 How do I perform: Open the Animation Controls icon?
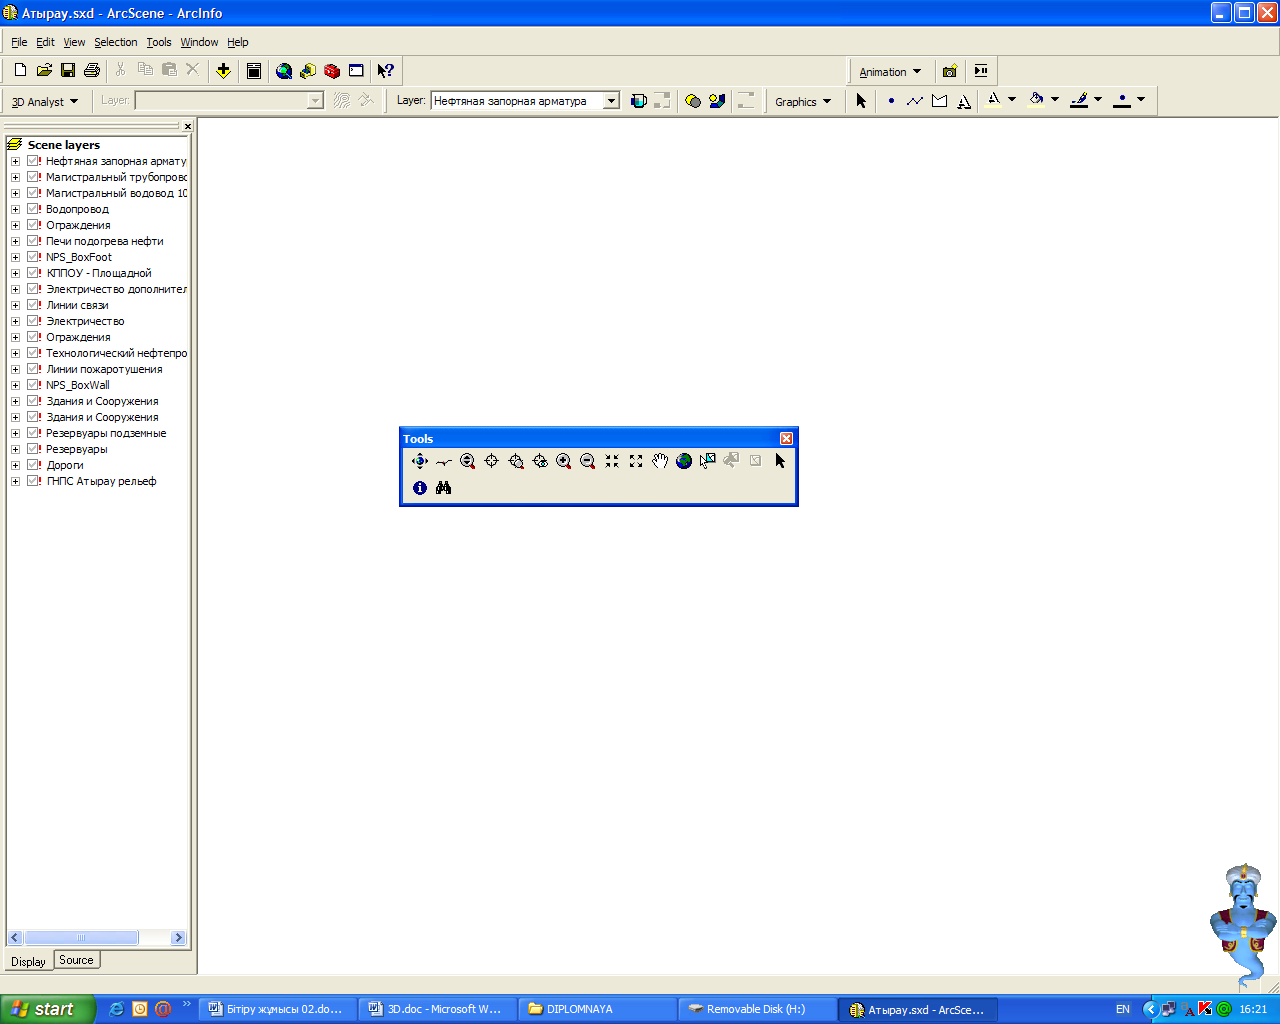(981, 71)
